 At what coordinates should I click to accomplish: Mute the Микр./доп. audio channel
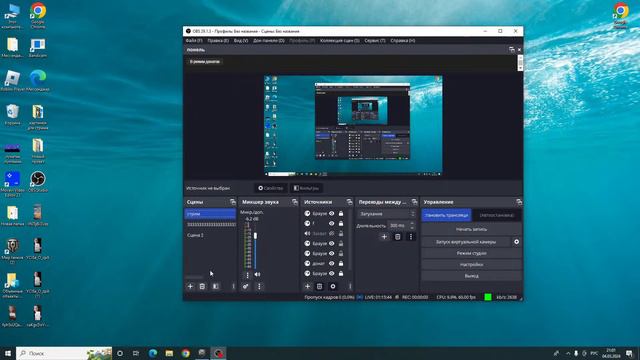[257, 275]
